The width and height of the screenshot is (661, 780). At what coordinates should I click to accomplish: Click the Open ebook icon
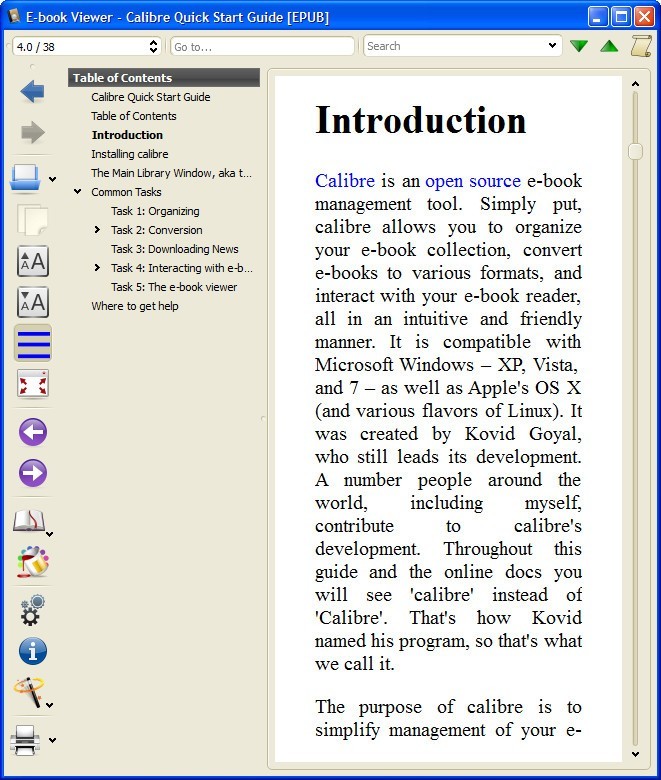click(25, 178)
